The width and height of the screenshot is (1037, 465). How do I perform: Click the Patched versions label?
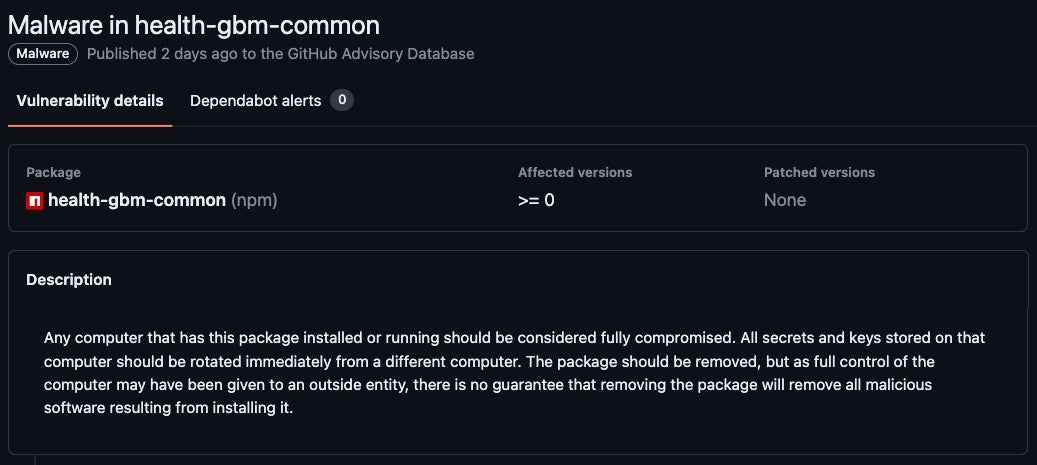[x=819, y=173]
